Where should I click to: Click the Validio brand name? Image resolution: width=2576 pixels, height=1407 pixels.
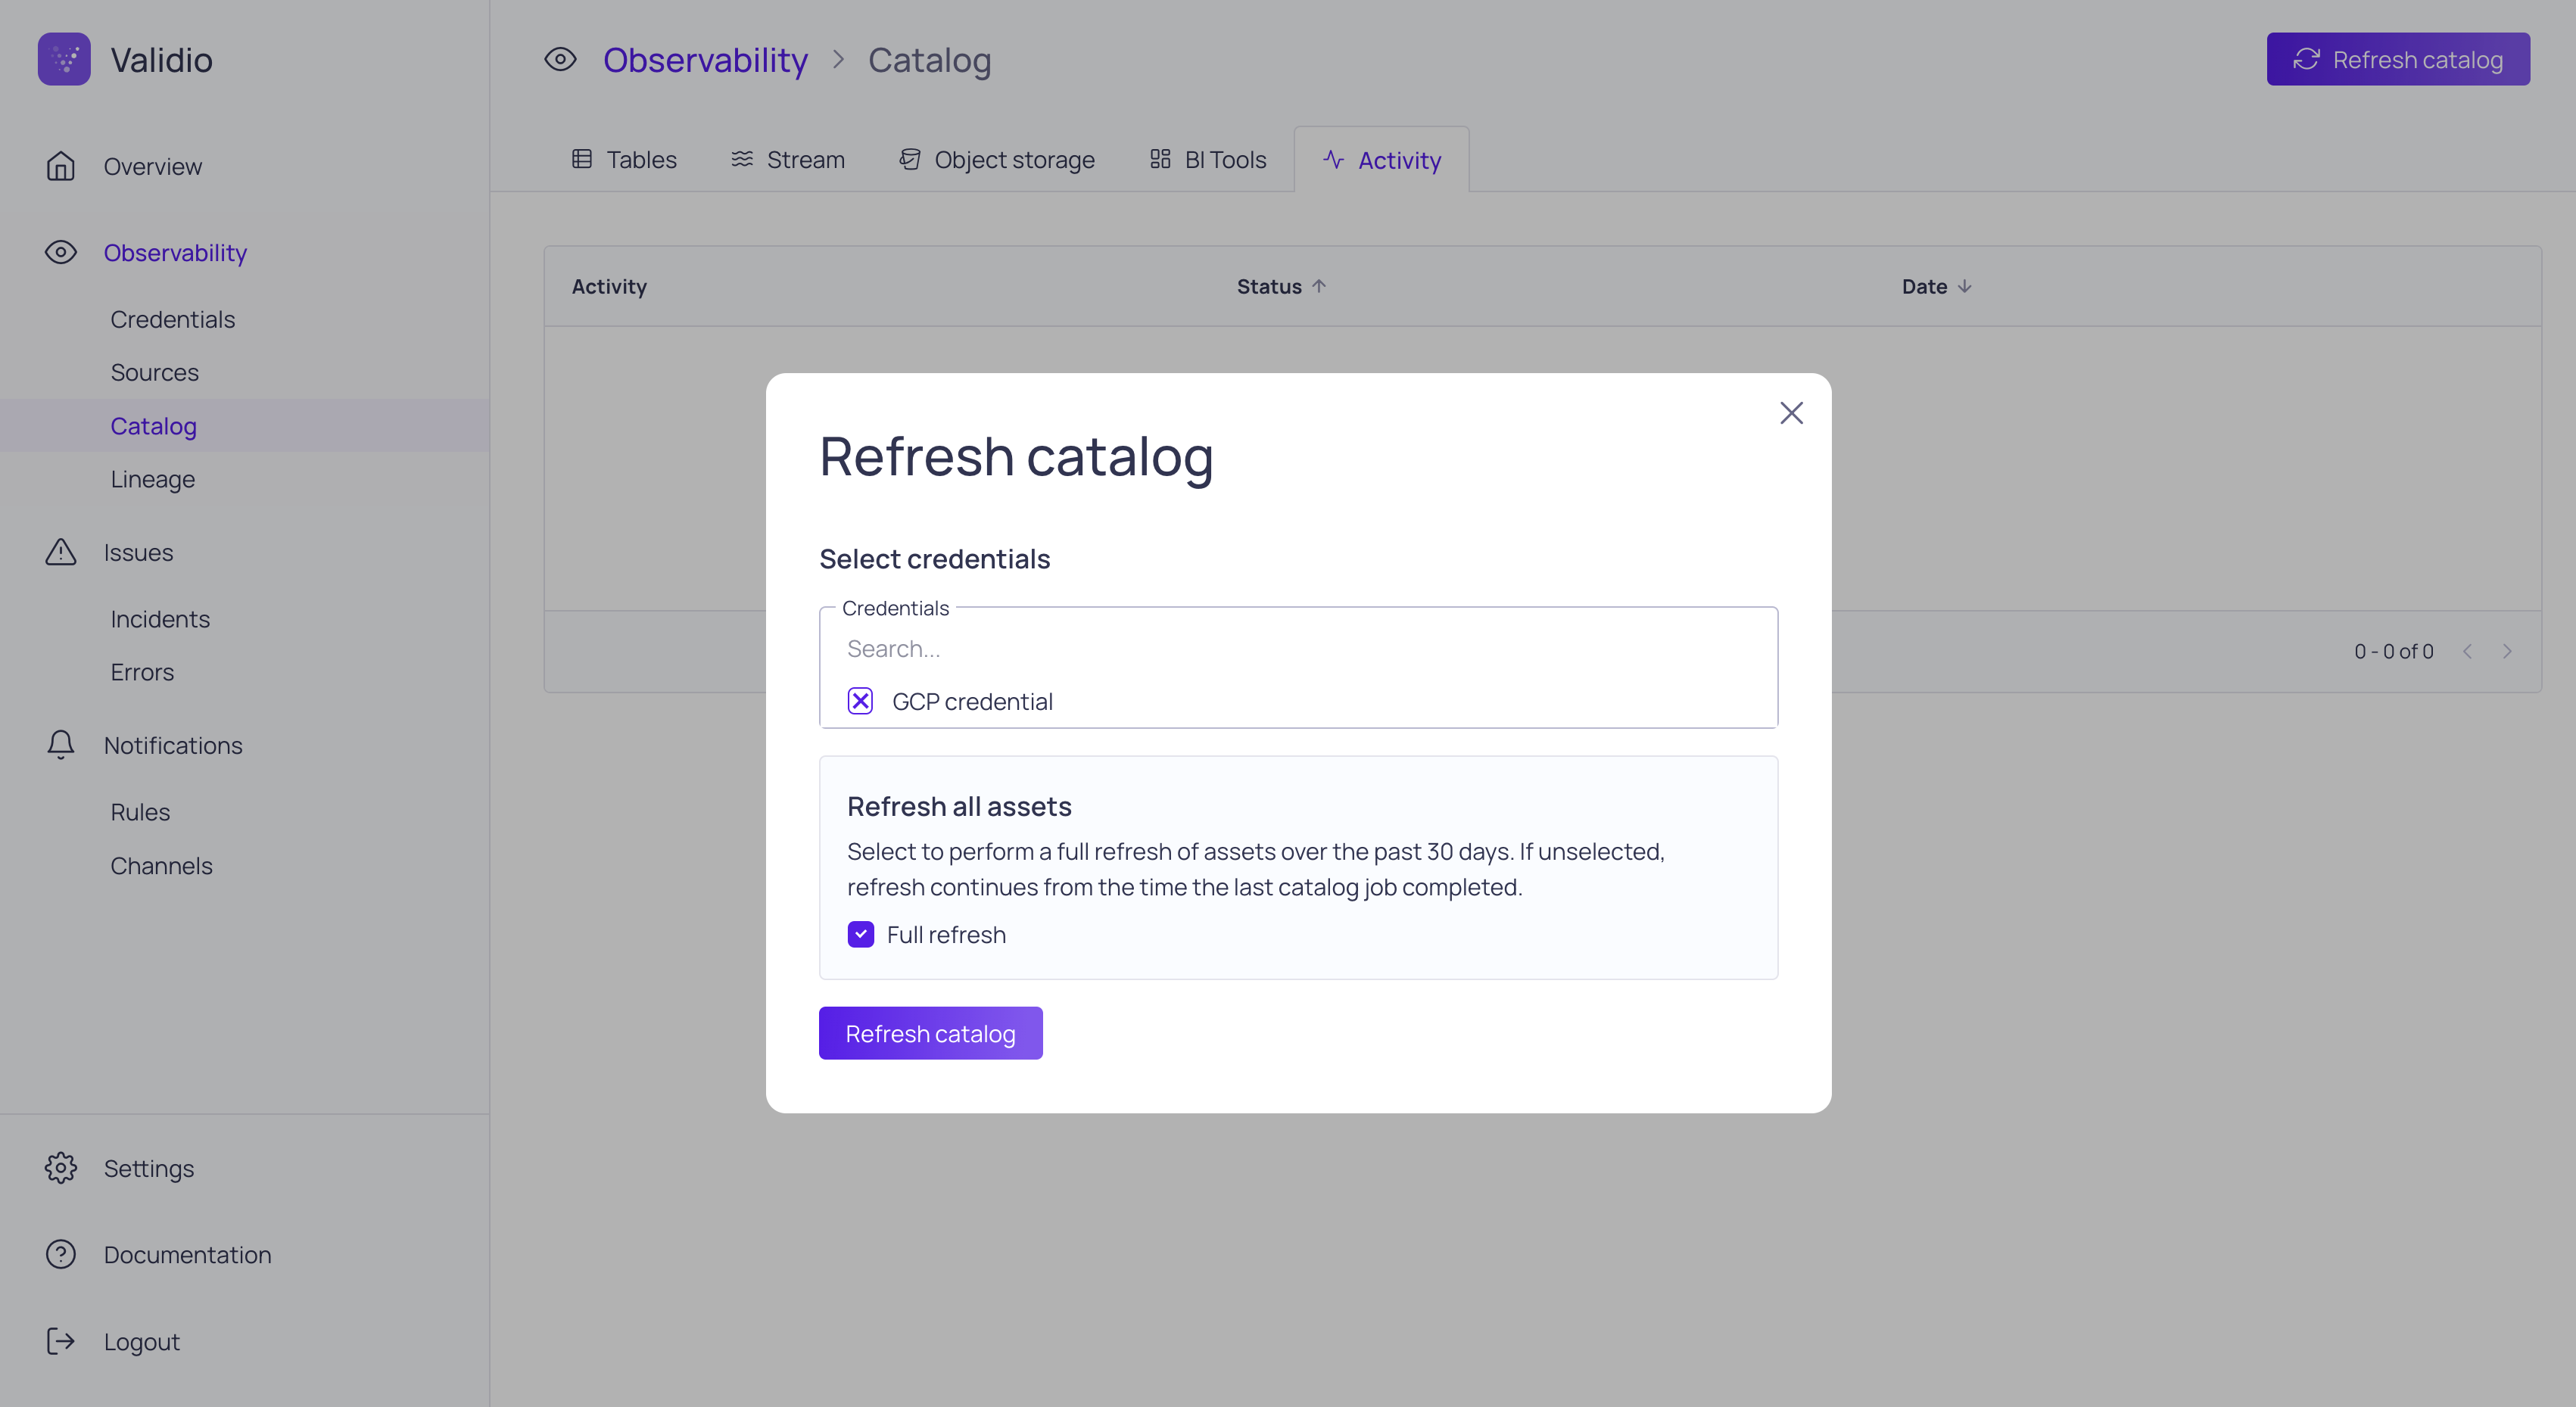tap(161, 59)
